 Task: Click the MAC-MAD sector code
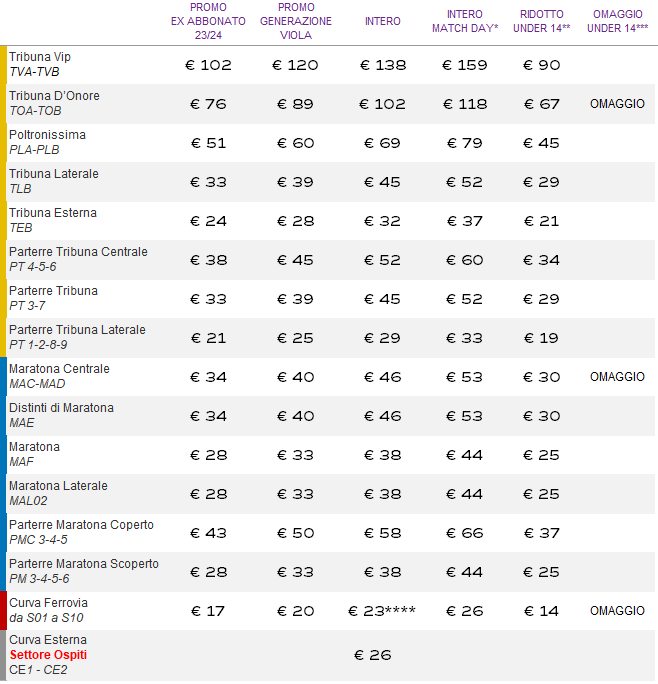[37, 383]
